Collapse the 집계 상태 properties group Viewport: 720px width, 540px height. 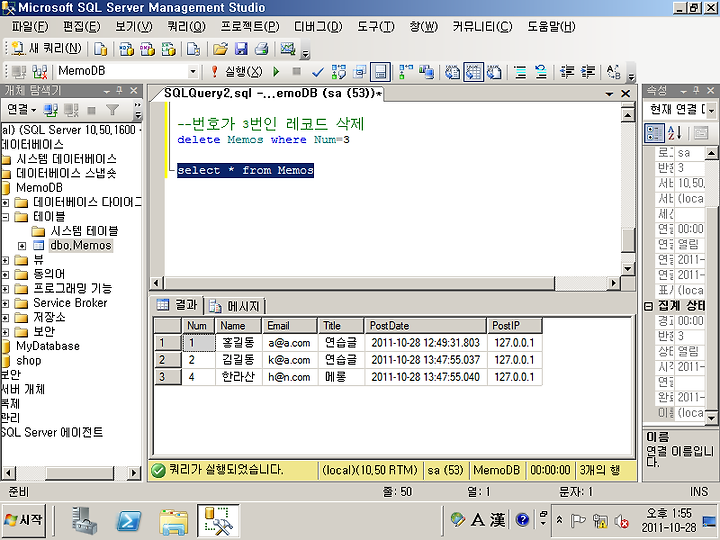pyautogui.click(x=648, y=306)
